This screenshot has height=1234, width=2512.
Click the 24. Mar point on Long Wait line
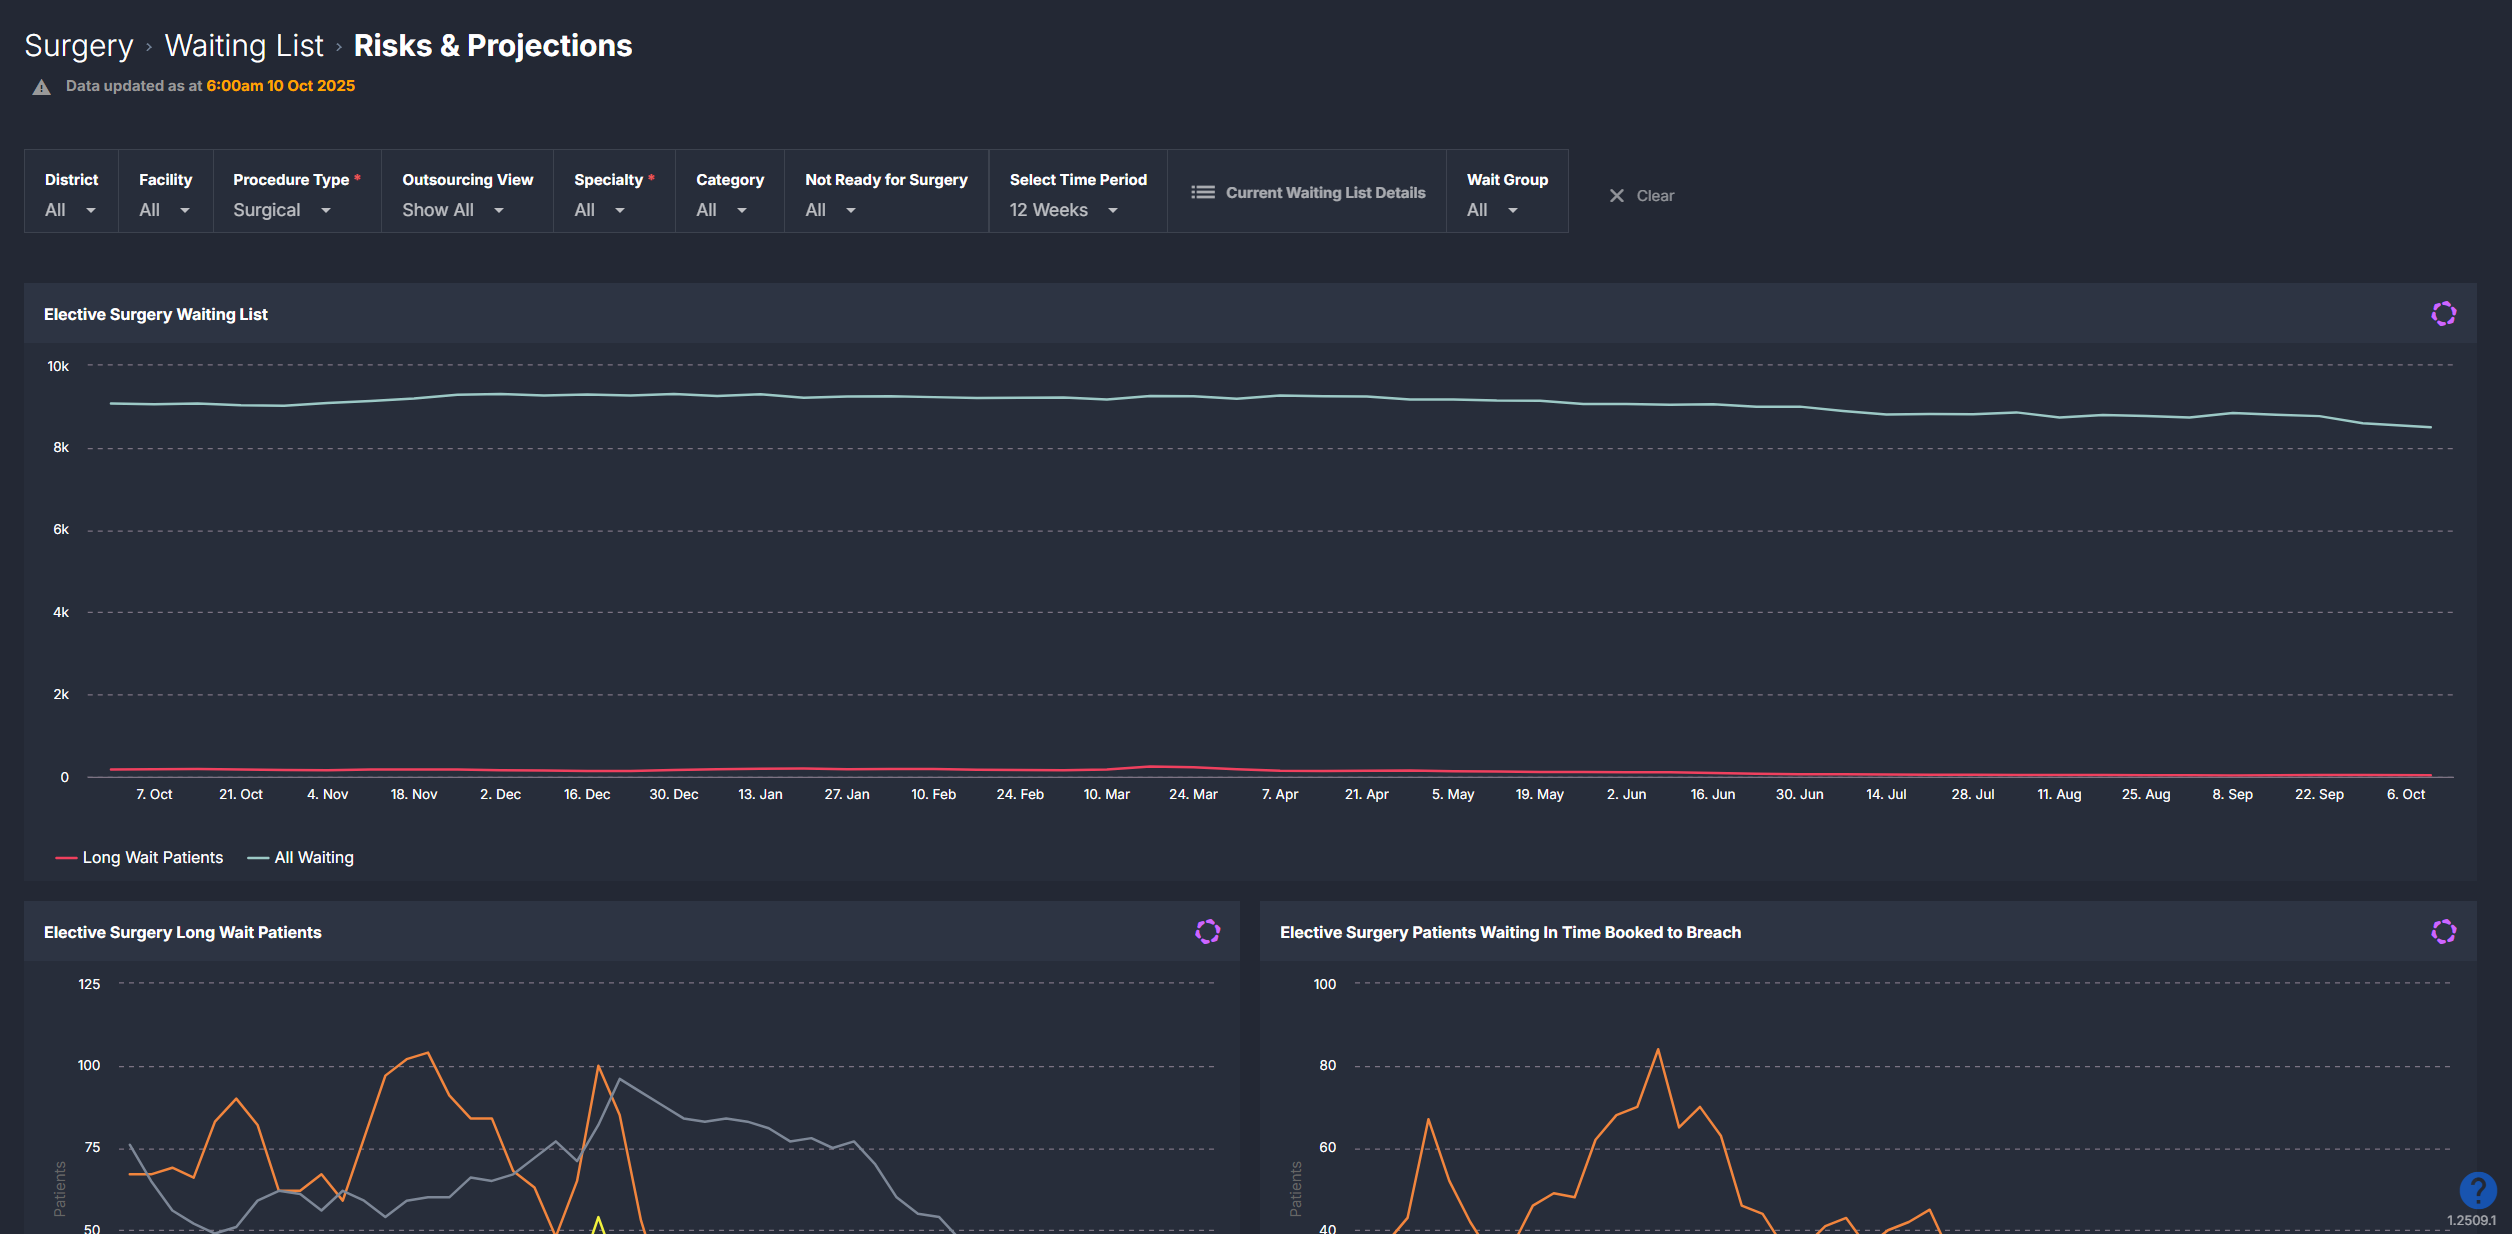click(x=1193, y=767)
